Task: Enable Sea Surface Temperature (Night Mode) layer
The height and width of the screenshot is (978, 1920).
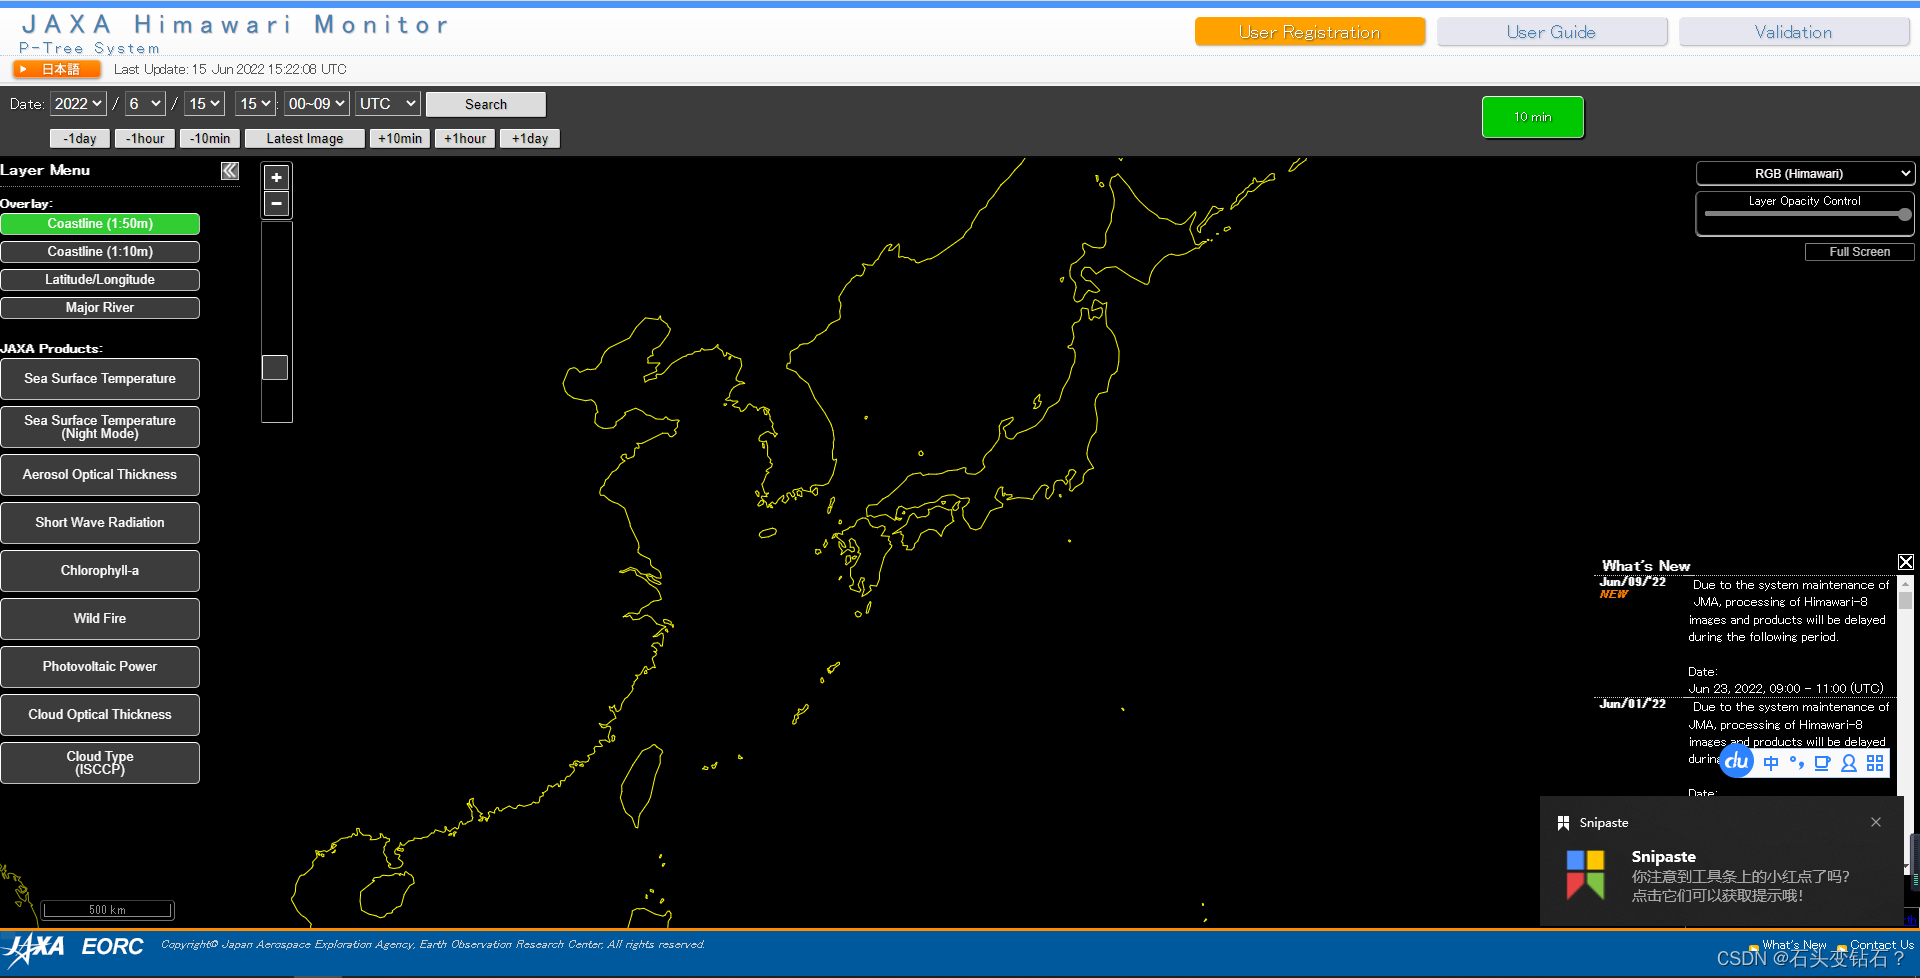Action: [100, 427]
